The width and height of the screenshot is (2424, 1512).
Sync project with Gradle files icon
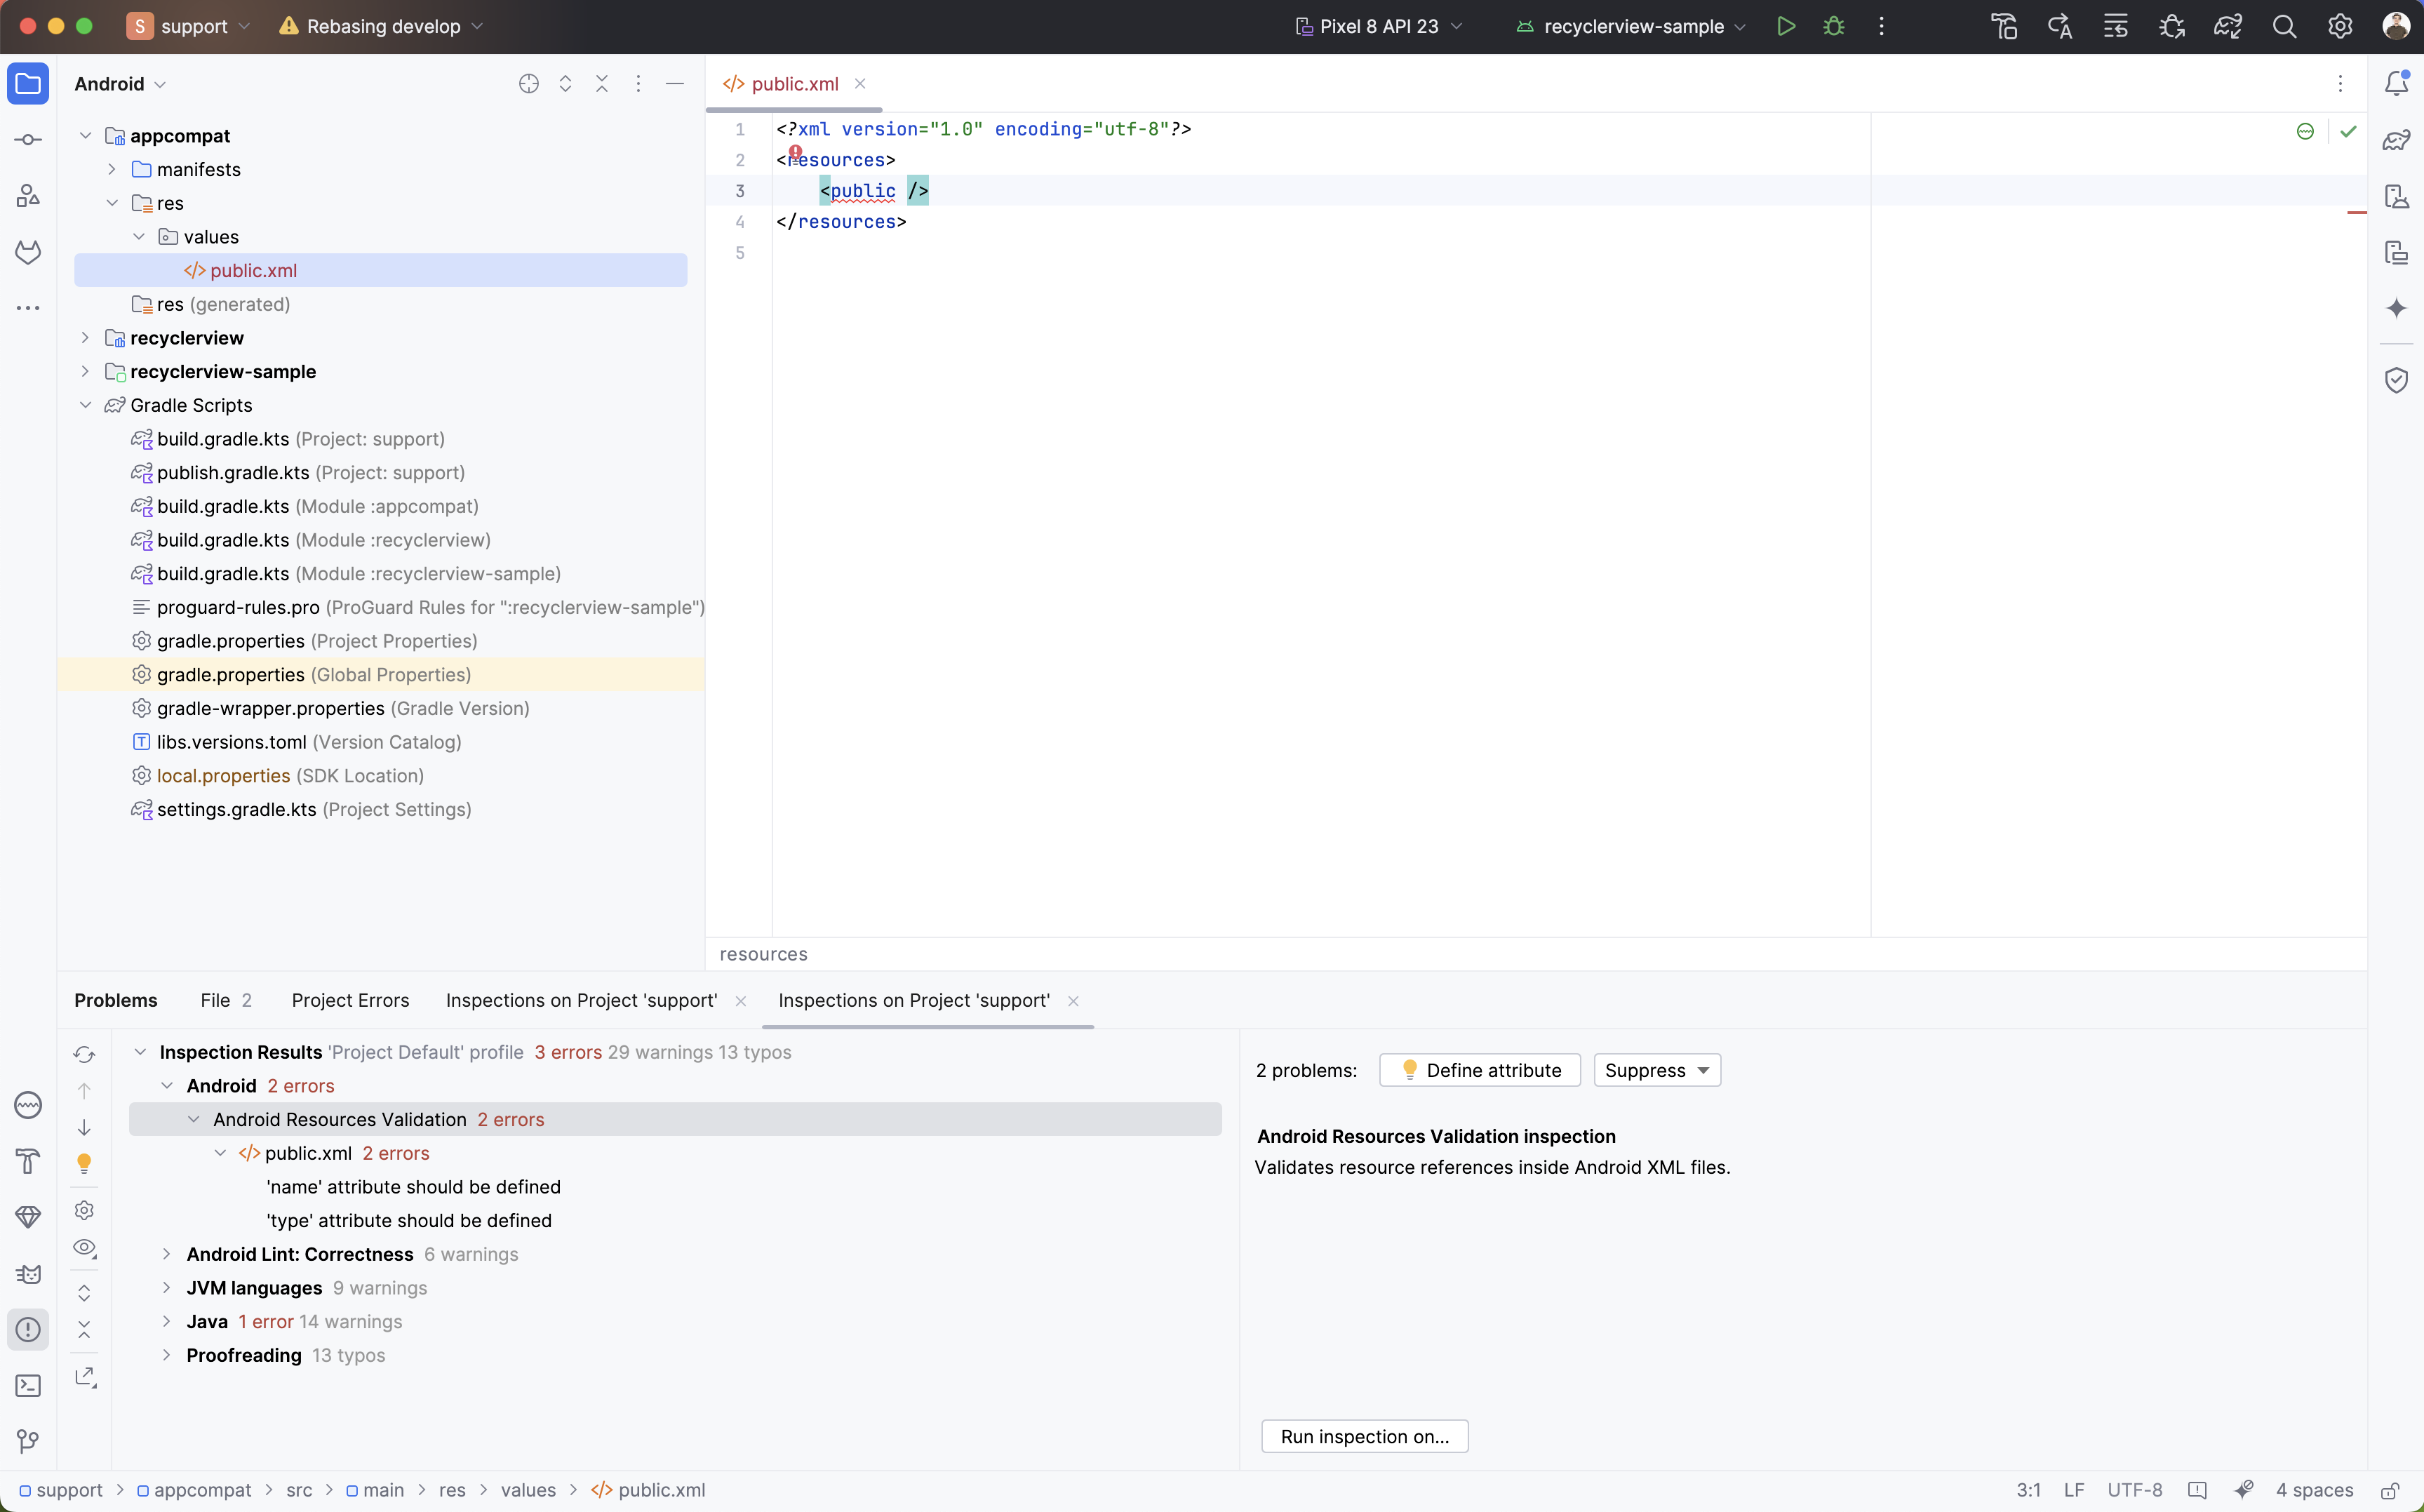[2228, 27]
